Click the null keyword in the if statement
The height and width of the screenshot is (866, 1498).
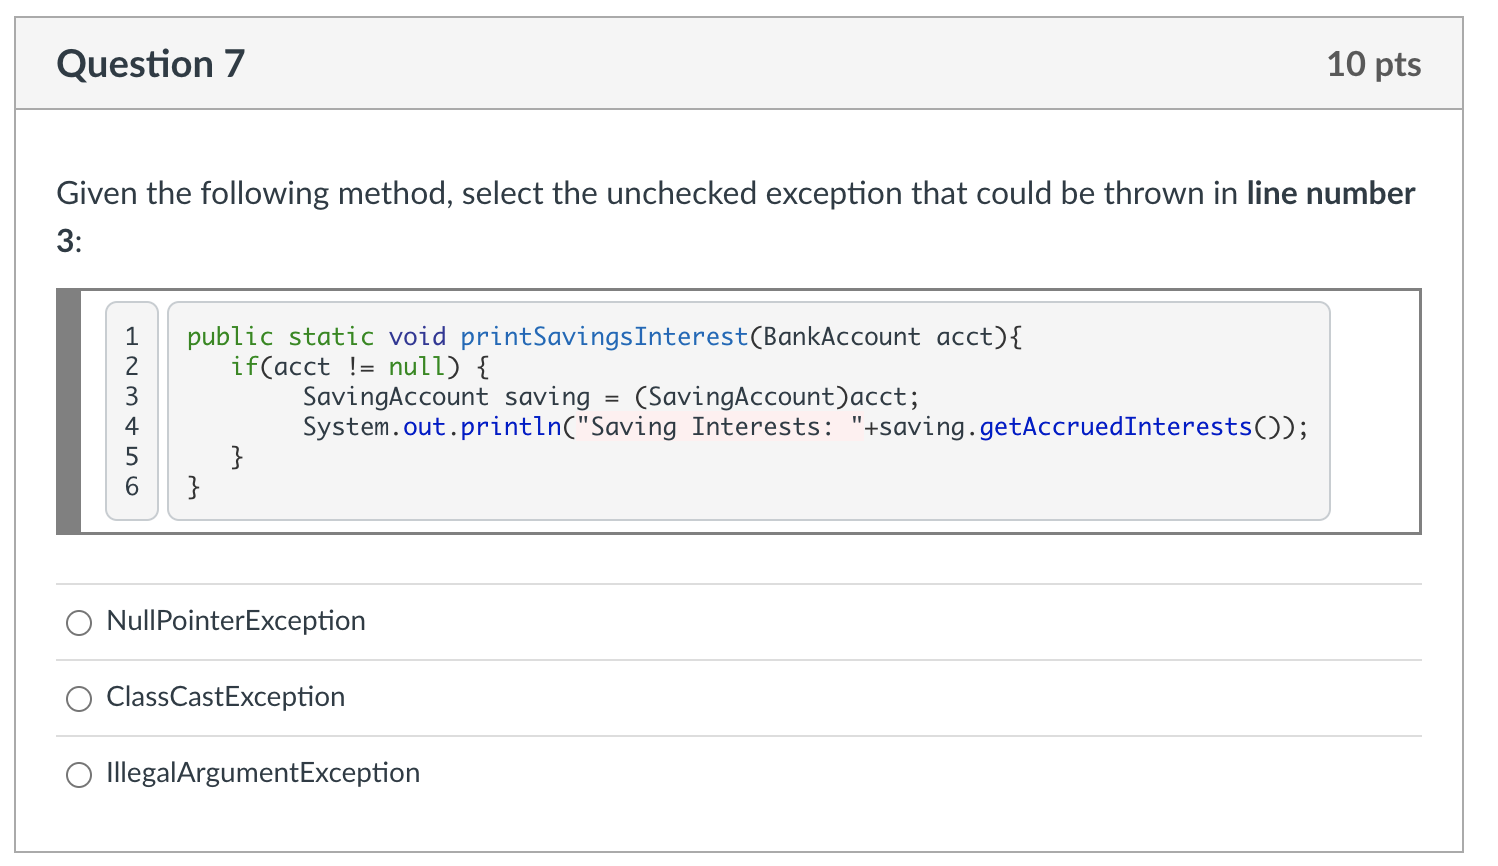(416, 367)
